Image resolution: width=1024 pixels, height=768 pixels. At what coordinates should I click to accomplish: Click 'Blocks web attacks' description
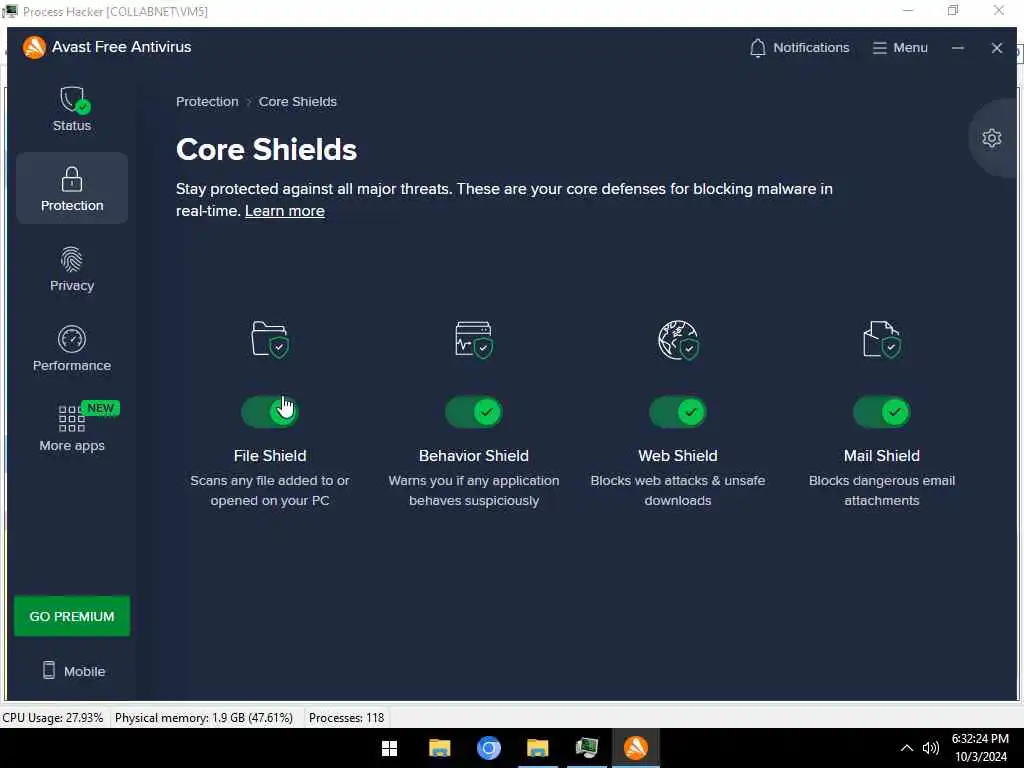pyautogui.click(x=678, y=490)
